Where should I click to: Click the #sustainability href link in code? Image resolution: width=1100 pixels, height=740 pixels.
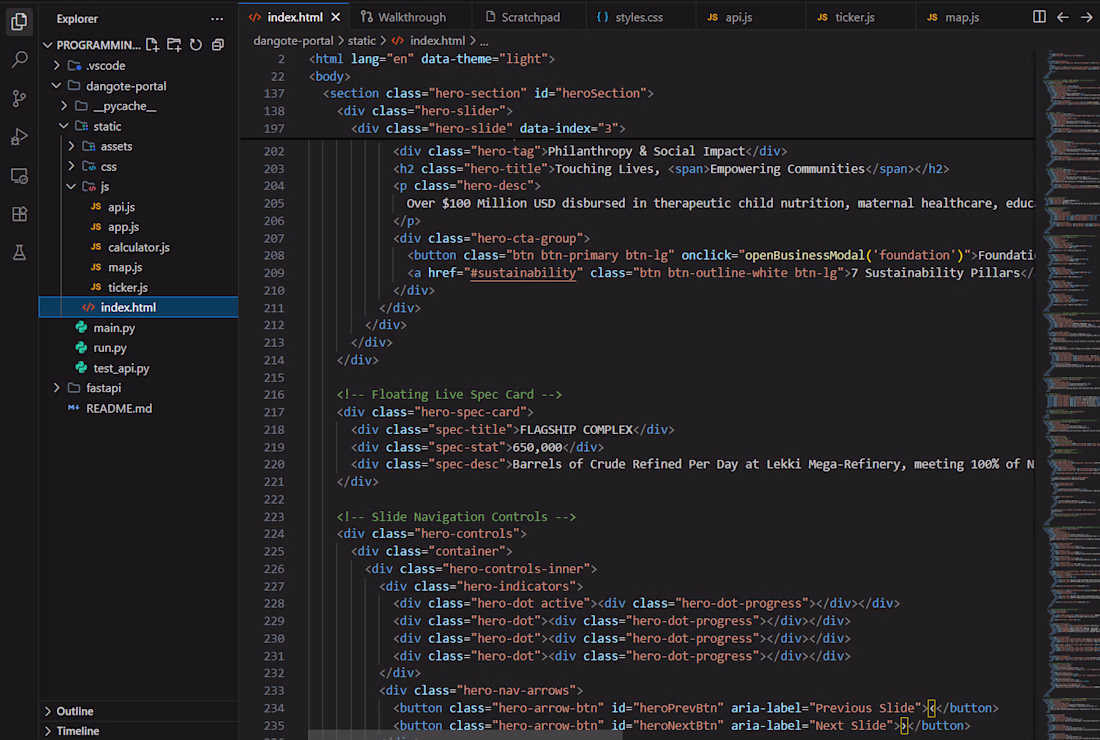tap(523, 273)
